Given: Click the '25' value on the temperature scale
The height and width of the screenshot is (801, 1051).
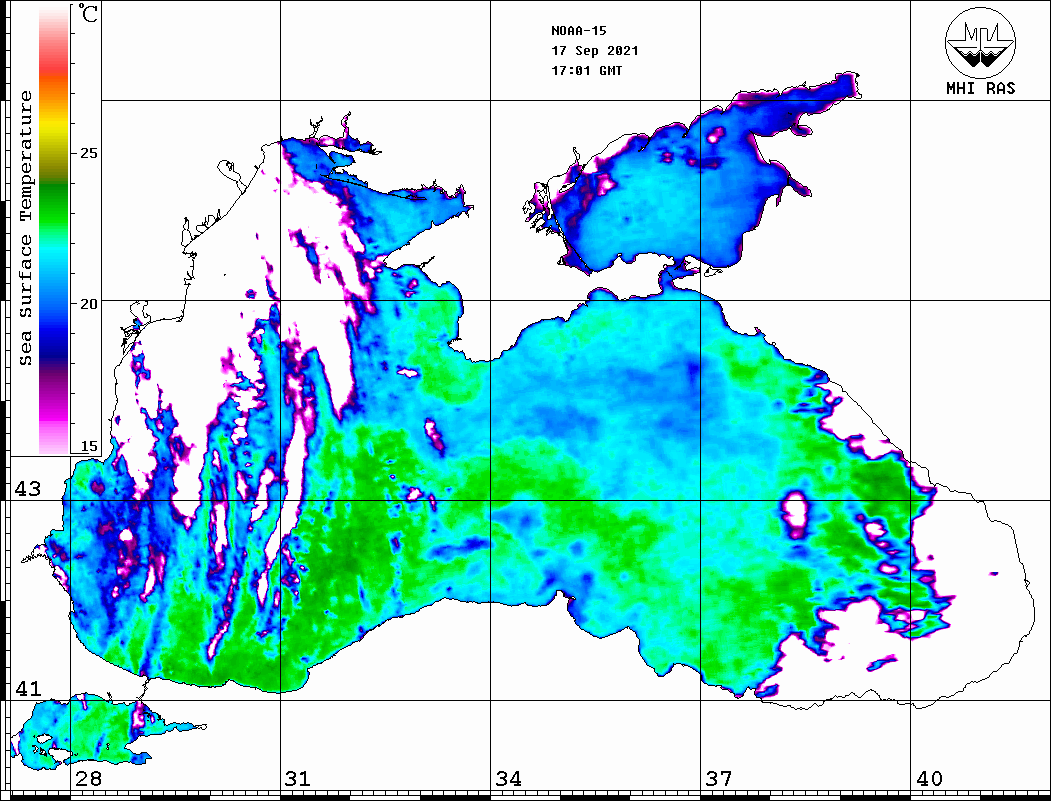Looking at the screenshot, I should click(x=88, y=153).
